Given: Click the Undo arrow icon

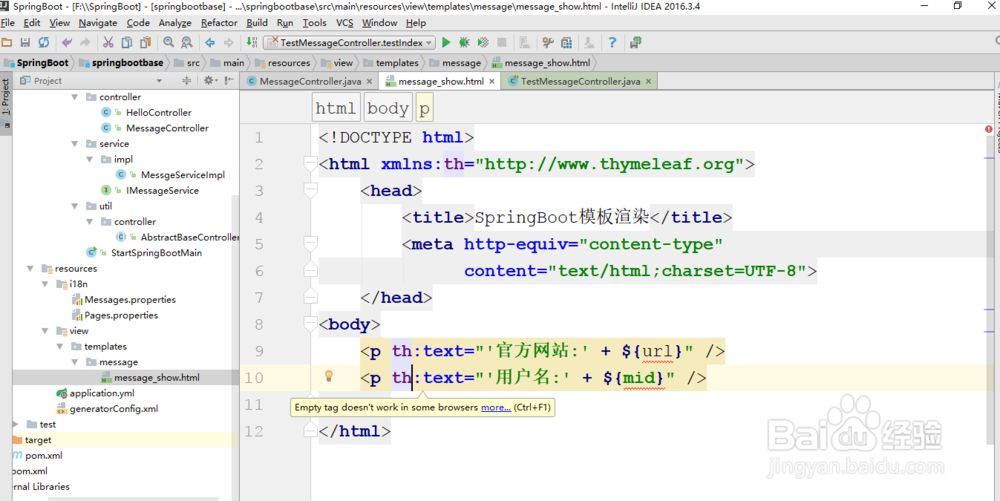Looking at the screenshot, I should (66, 43).
